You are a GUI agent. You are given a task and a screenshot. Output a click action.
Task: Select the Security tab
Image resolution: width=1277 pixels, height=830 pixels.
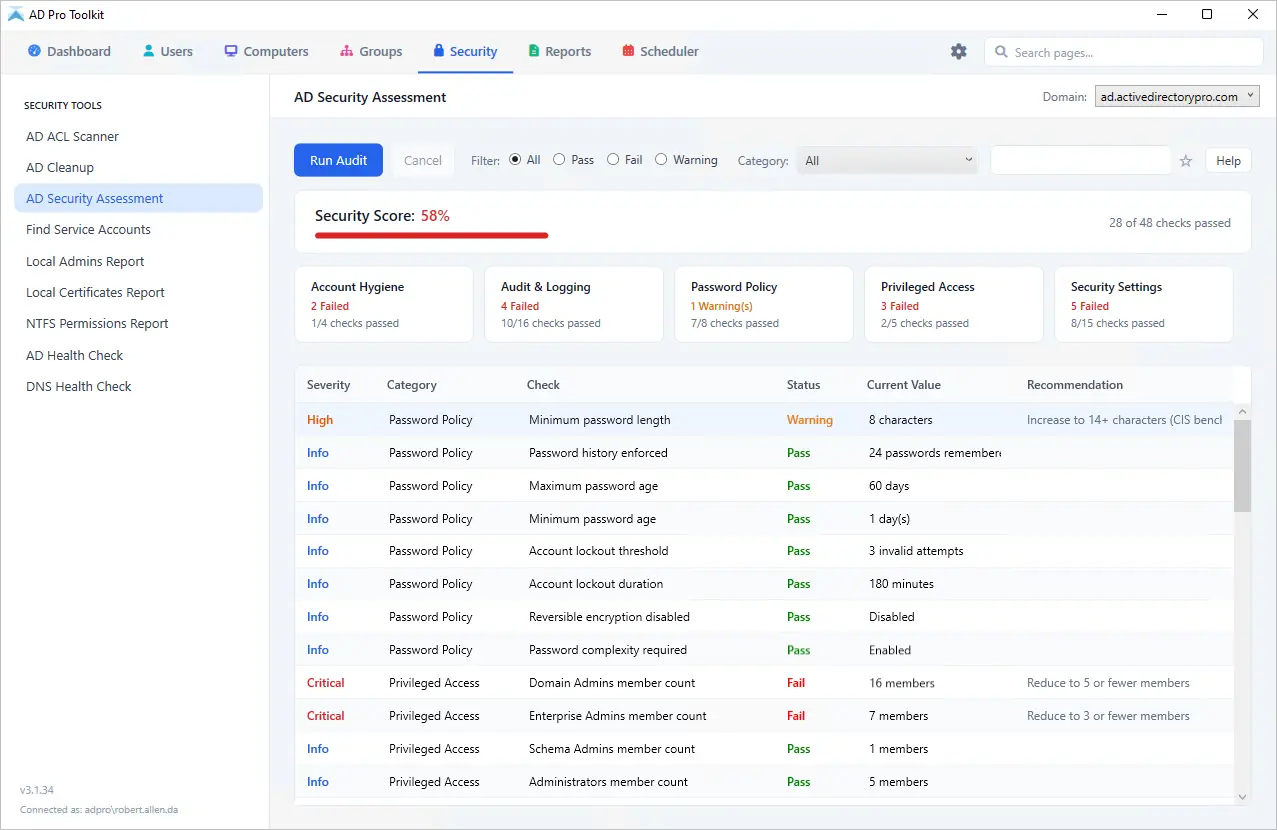click(465, 51)
